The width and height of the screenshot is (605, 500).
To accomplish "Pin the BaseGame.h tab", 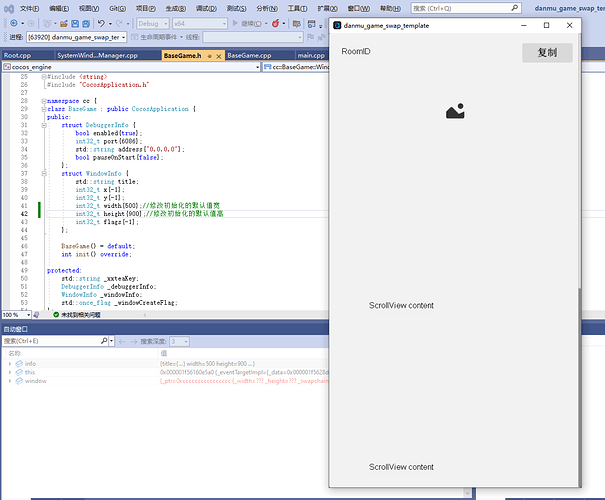I will coord(207,55).
